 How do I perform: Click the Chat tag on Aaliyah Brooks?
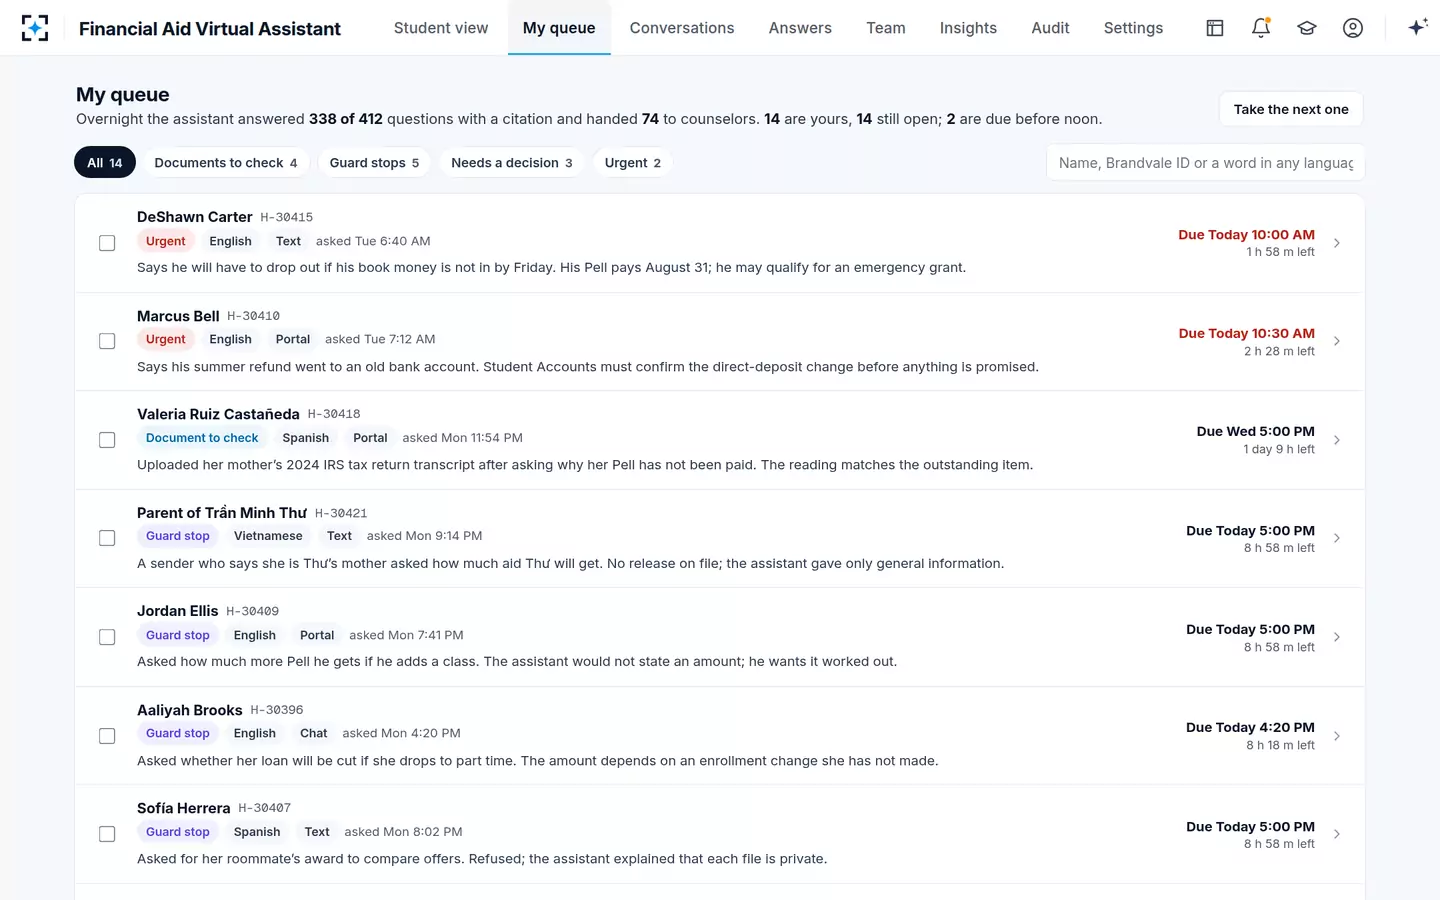click(314, 733)
